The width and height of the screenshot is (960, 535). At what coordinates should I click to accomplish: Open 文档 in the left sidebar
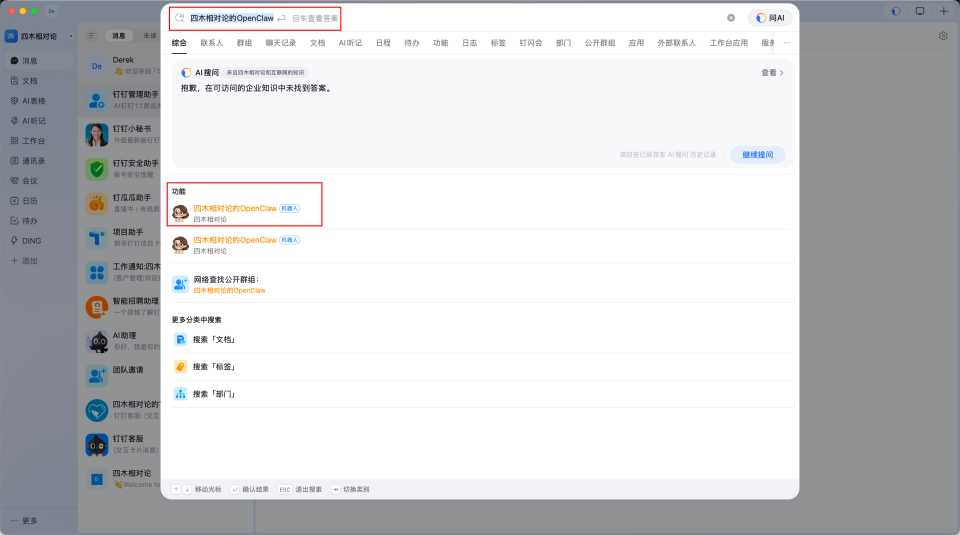39,81
